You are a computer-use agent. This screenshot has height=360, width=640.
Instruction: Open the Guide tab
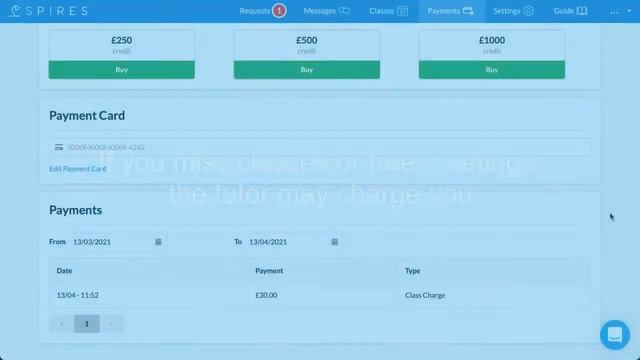point(570,11)
